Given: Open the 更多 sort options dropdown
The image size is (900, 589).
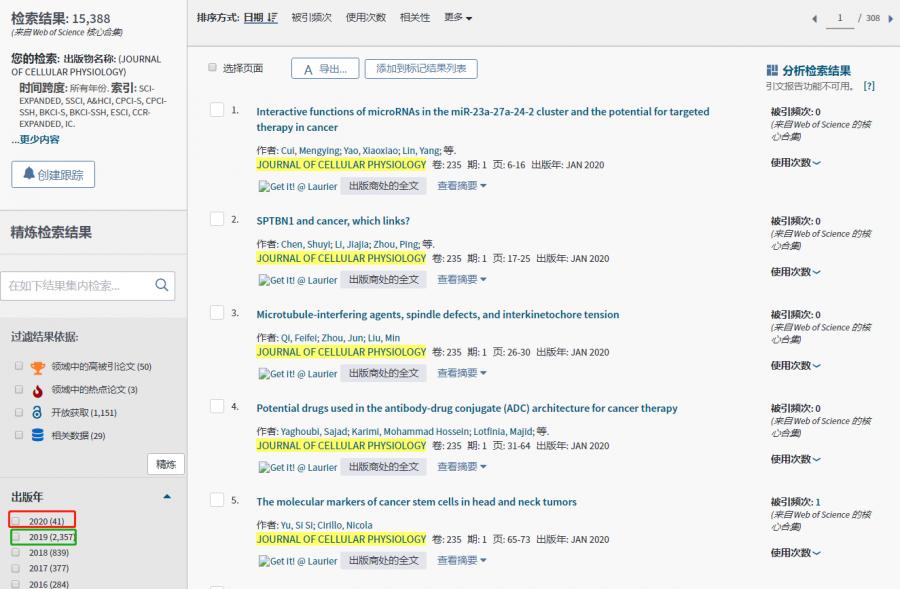Looking at the screenshot, I should click(458, 18).
